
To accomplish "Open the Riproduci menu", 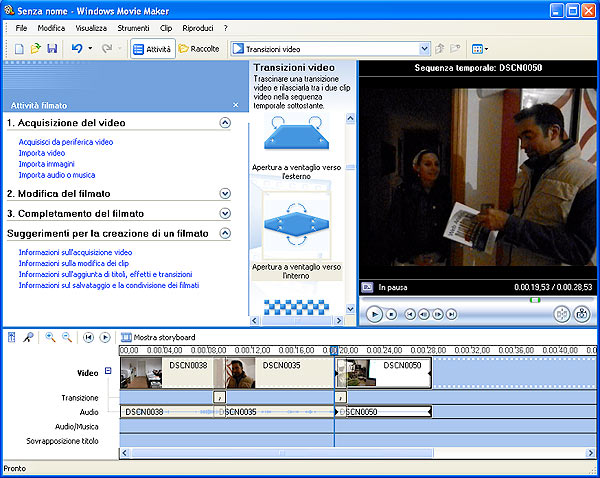I will (198, 28).
